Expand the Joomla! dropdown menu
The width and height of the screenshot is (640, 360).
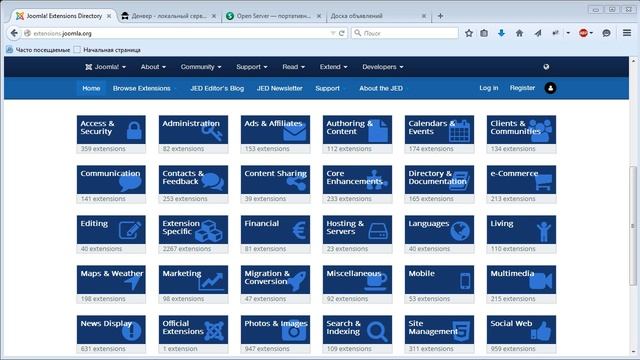coord(106,67)
